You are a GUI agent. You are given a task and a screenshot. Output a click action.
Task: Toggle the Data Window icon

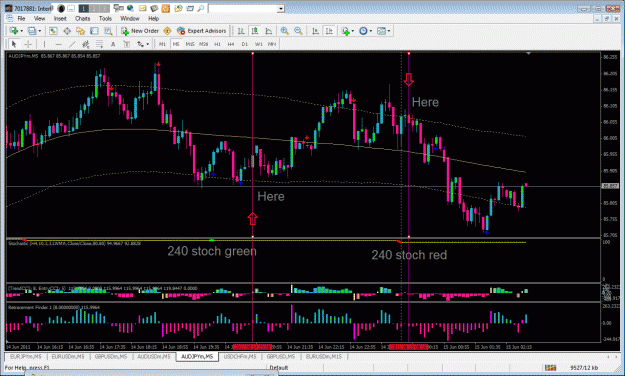(x=67, y=31)
